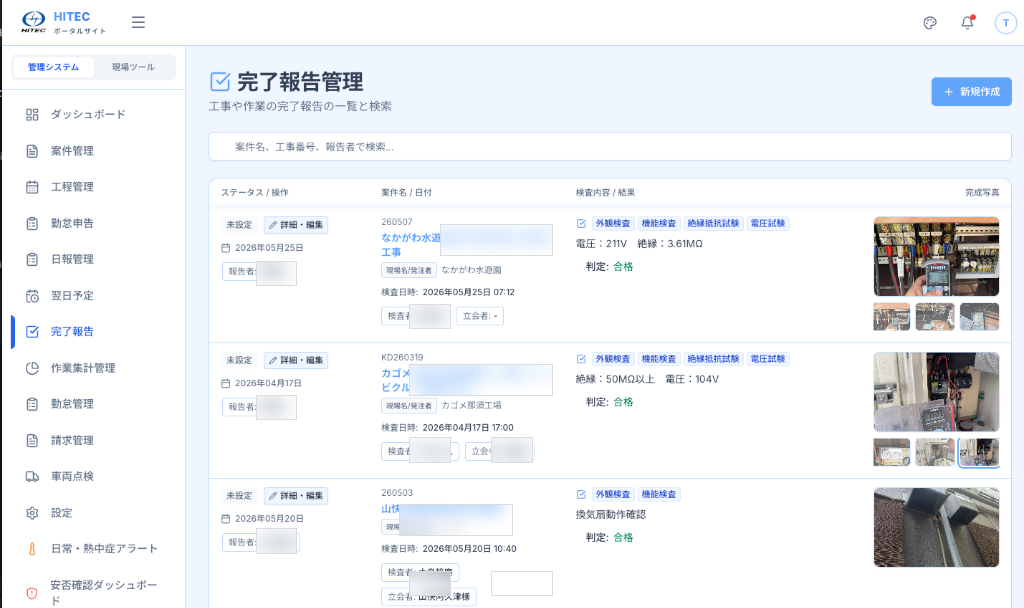The height and width of the screenshot is (608, 1024).
Task: Click the 請求管理 document icon
Action: pos(32,441)
